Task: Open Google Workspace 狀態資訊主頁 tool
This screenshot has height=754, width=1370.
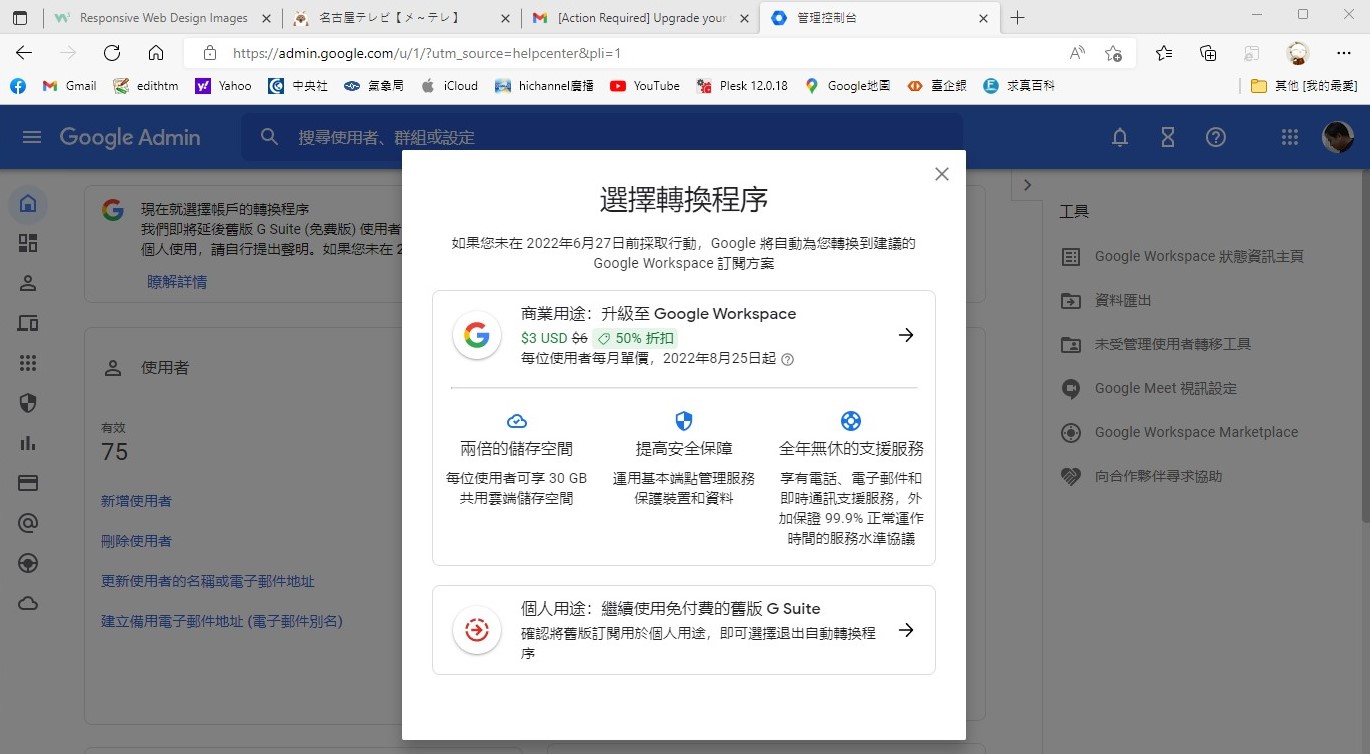Action: pyautogui.click(x=1182, y=256)
